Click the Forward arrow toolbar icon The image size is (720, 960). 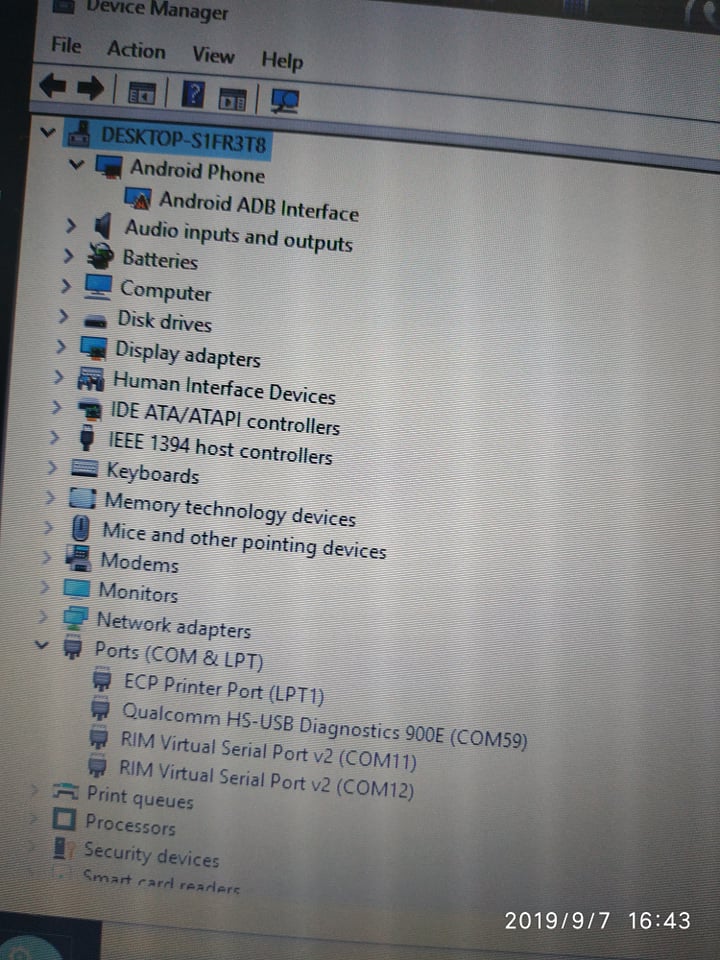90,88
